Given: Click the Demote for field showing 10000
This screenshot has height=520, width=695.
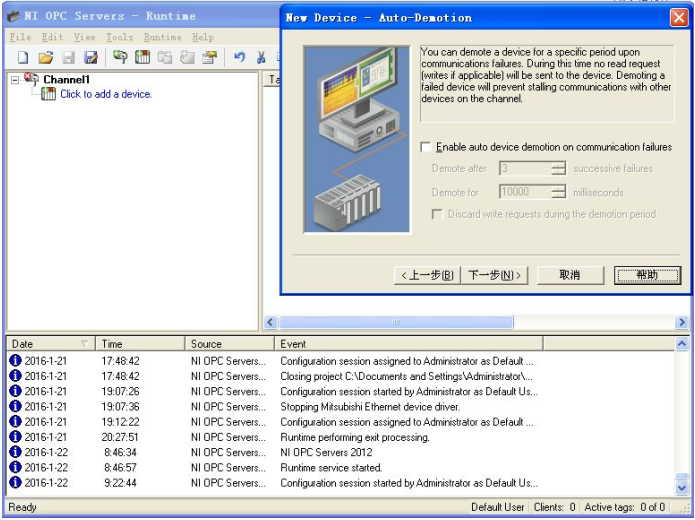Looking at the screenshot, I should tap(526, 192).
